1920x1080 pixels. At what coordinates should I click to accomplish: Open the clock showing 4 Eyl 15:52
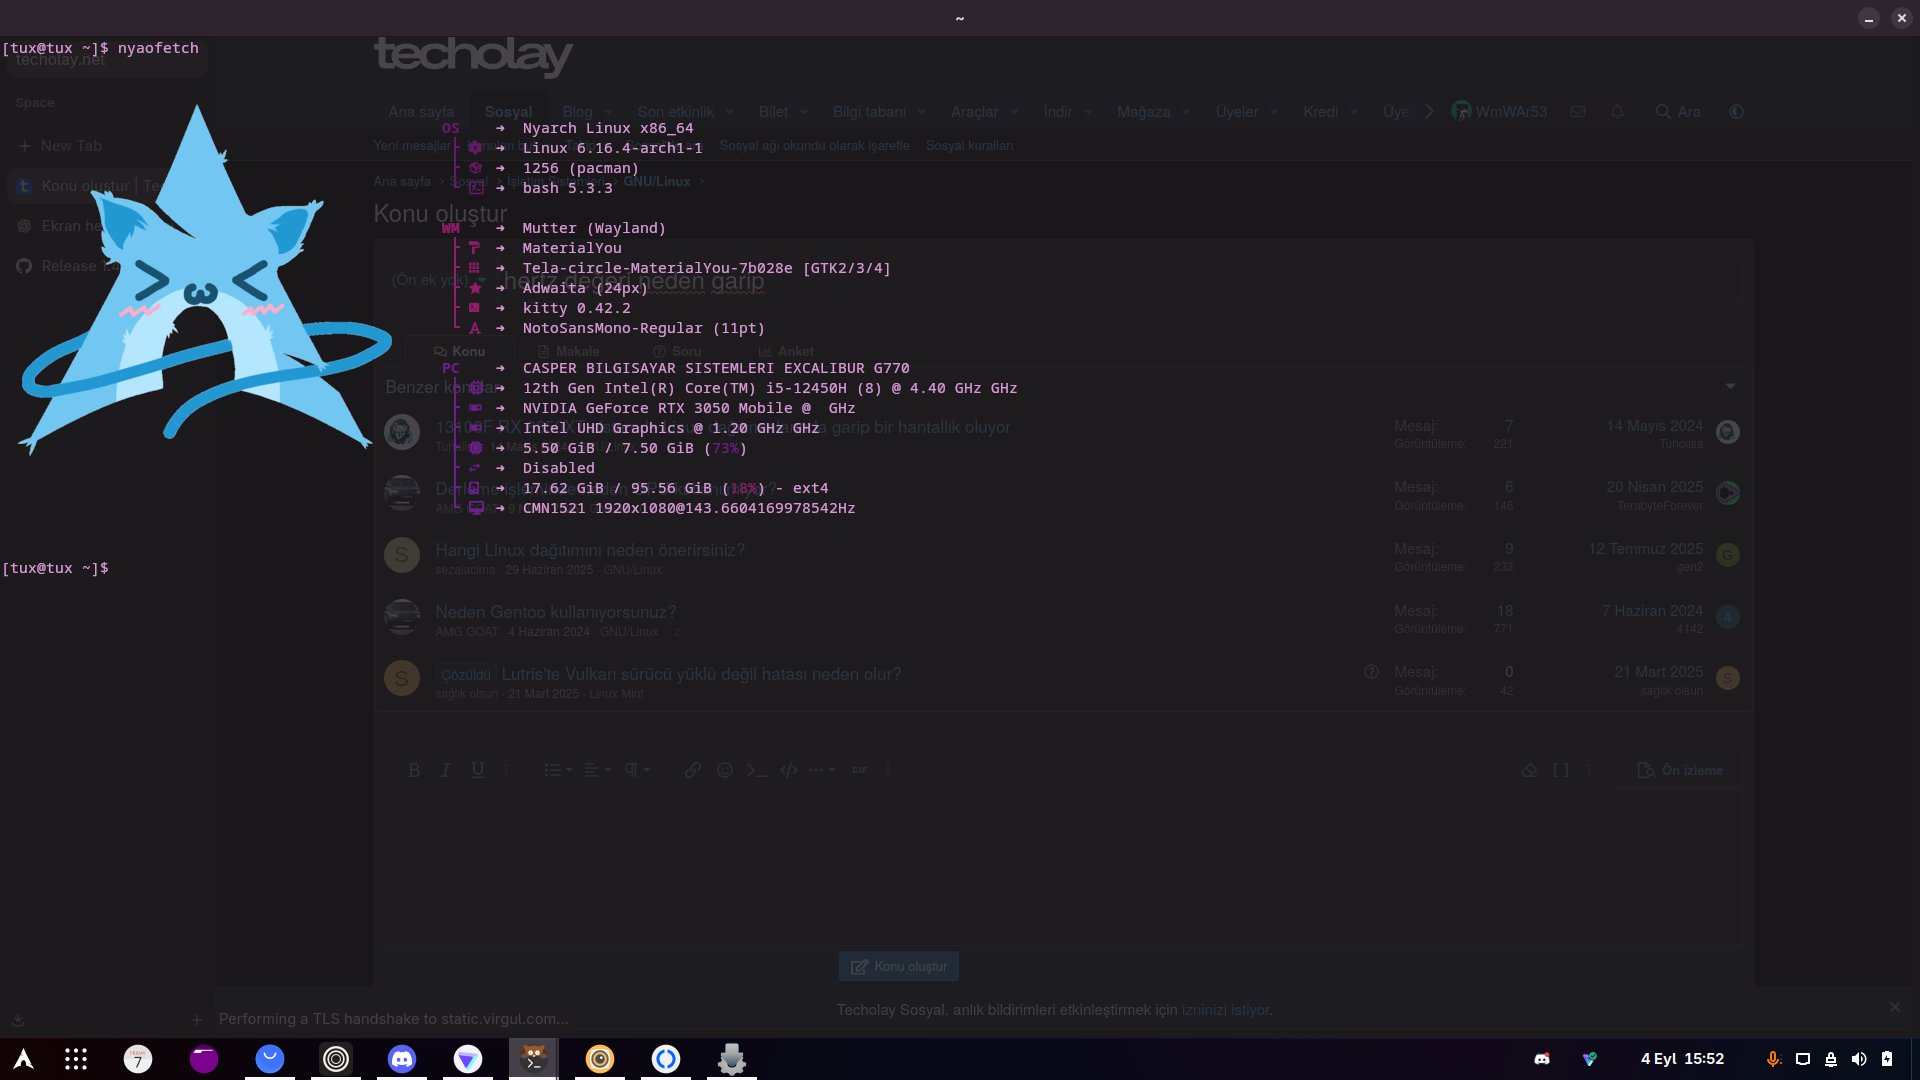tap(1682, 1059)
